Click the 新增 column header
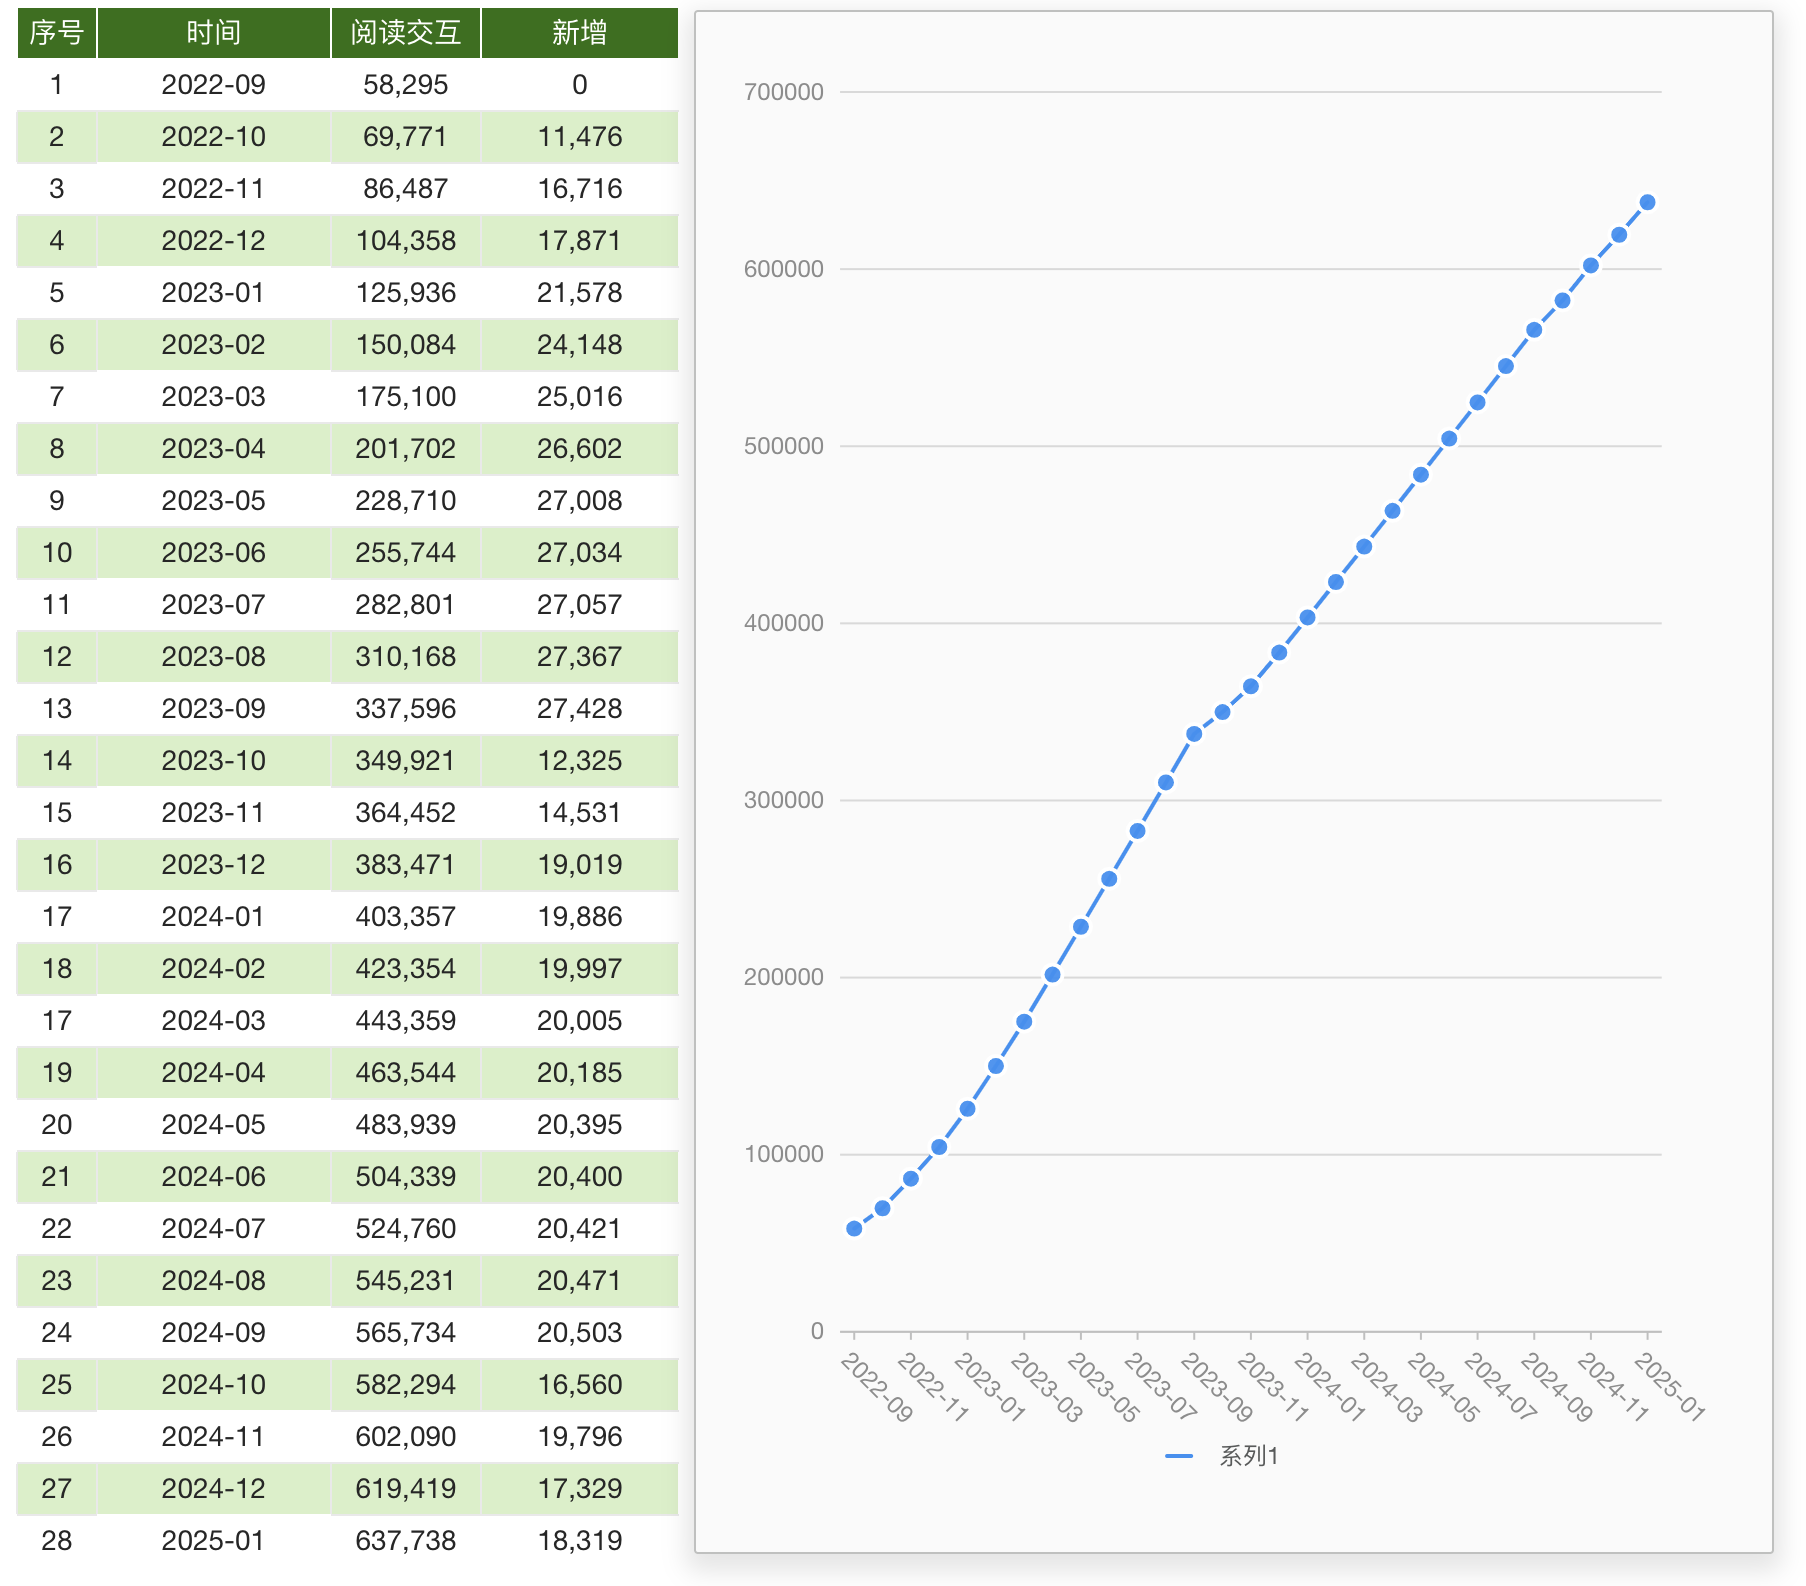 (x=580, y=33)
